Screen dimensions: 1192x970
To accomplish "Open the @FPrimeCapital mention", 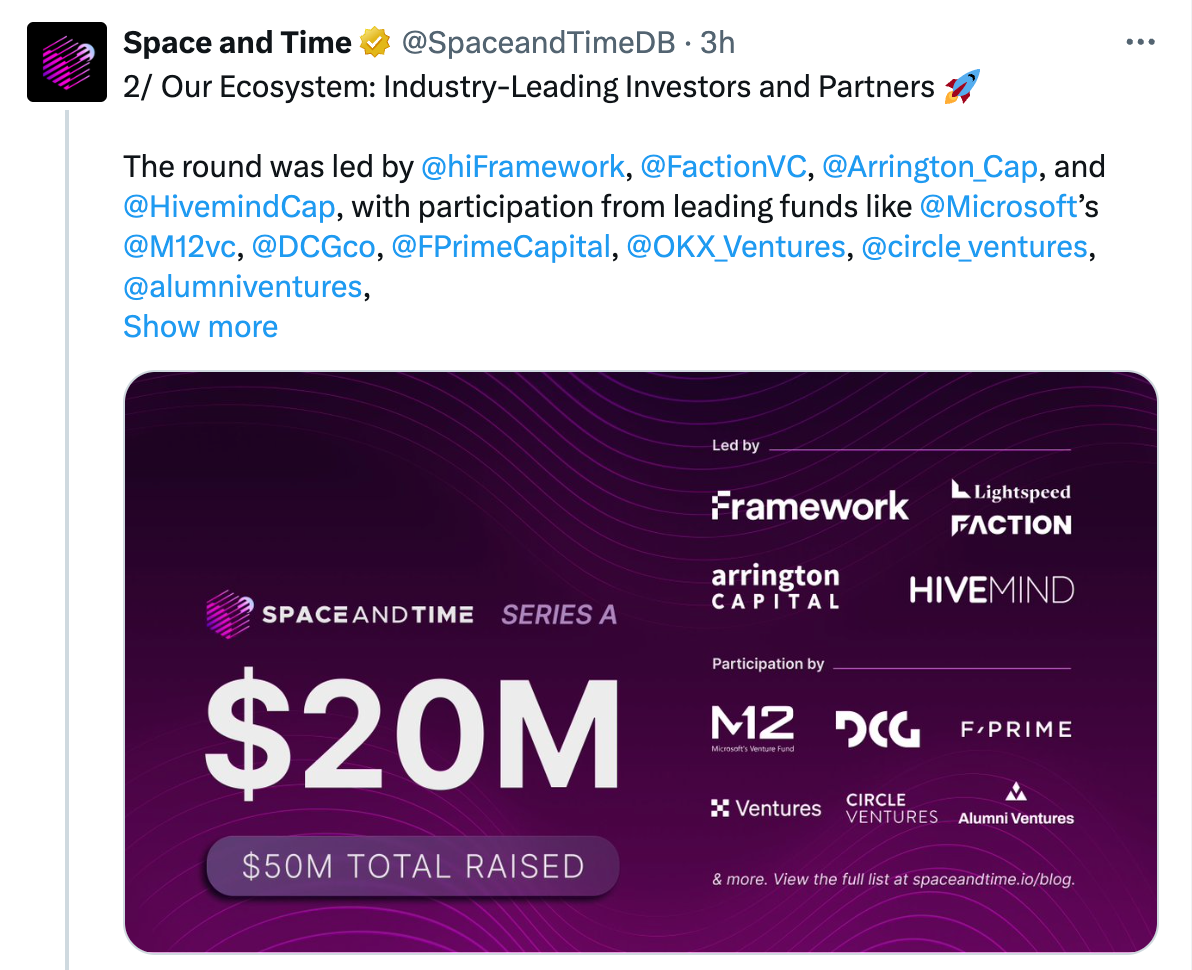I will pos(500,247).
